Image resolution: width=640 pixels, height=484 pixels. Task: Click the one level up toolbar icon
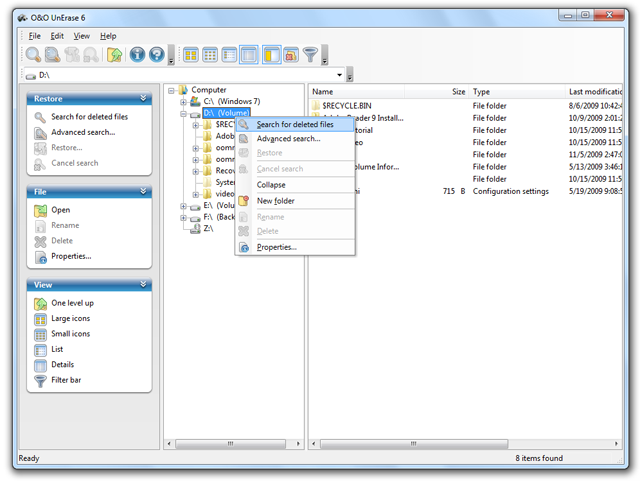(115, 55)
